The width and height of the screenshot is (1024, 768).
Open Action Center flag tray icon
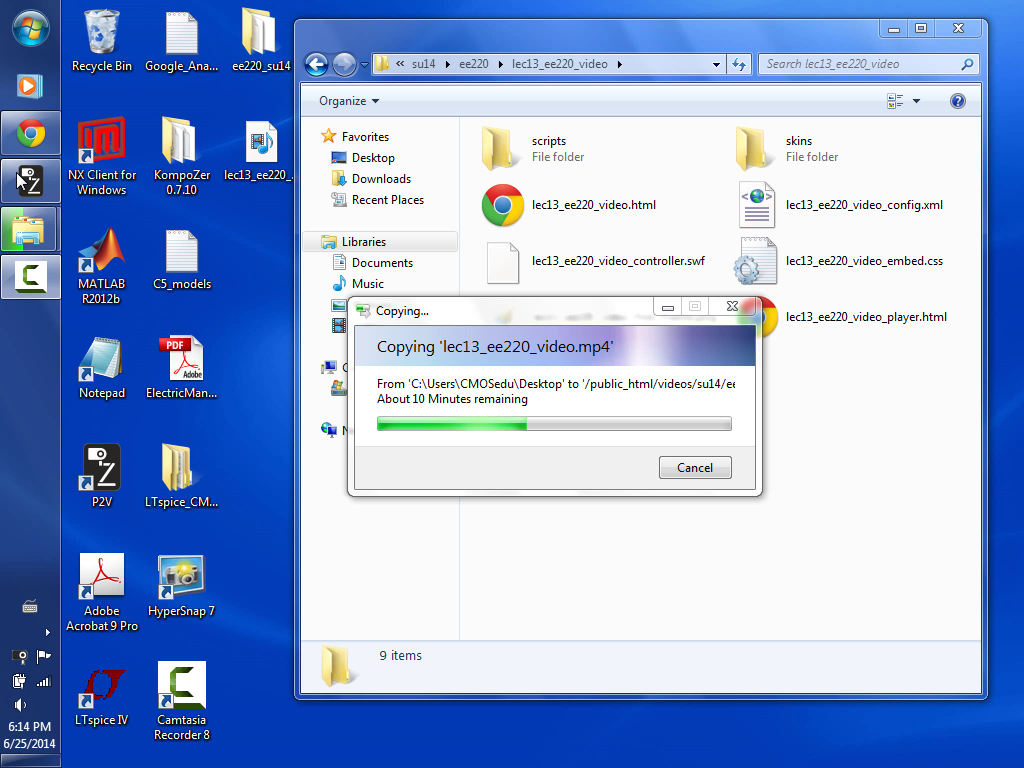click(x=44, y=656)
